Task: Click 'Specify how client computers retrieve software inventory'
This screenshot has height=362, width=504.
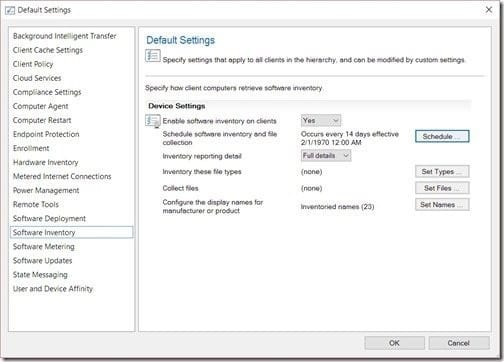Action: click(234, 88)
